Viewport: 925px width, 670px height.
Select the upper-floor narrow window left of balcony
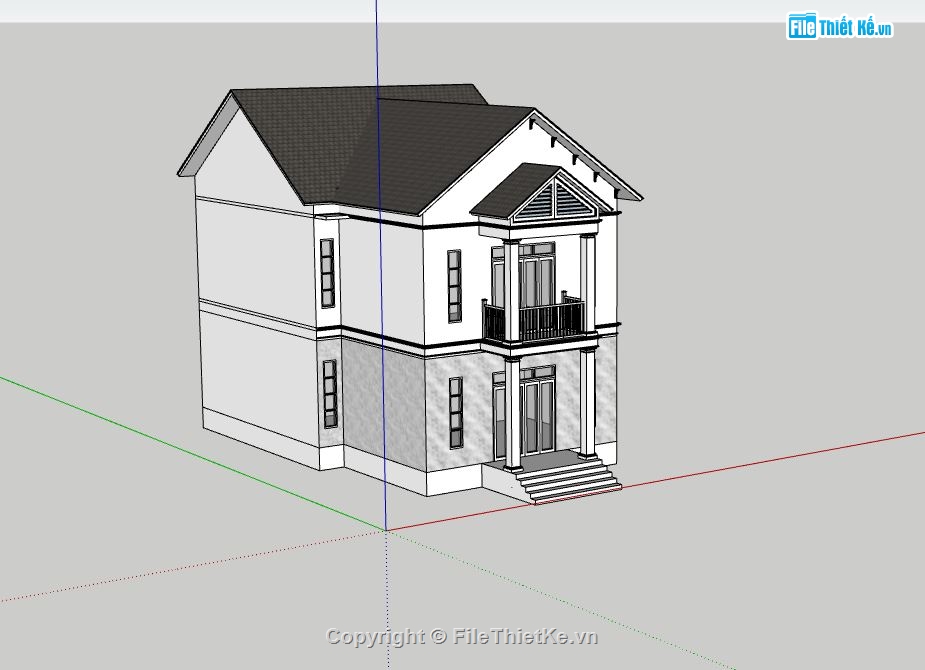pos(454,287)
